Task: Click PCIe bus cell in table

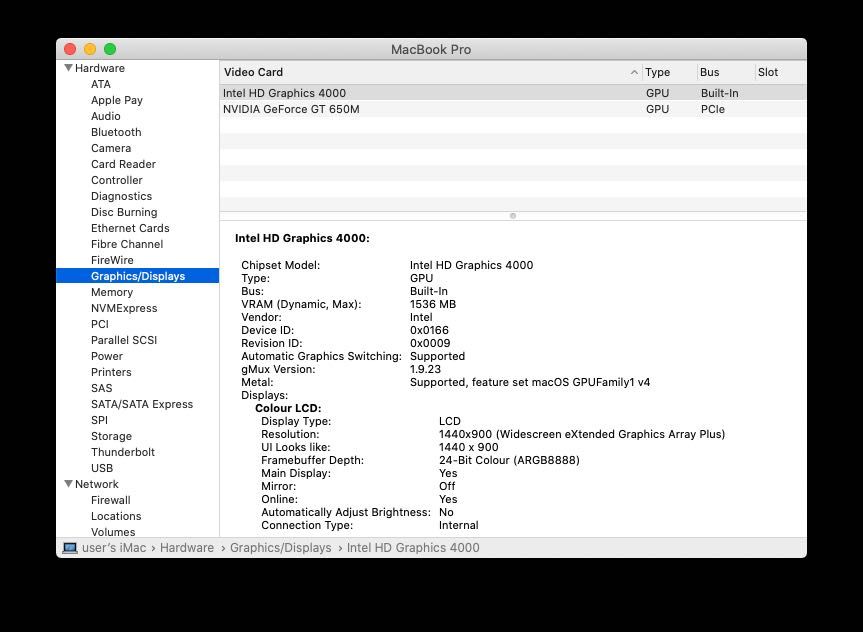Action: [713, 109]
